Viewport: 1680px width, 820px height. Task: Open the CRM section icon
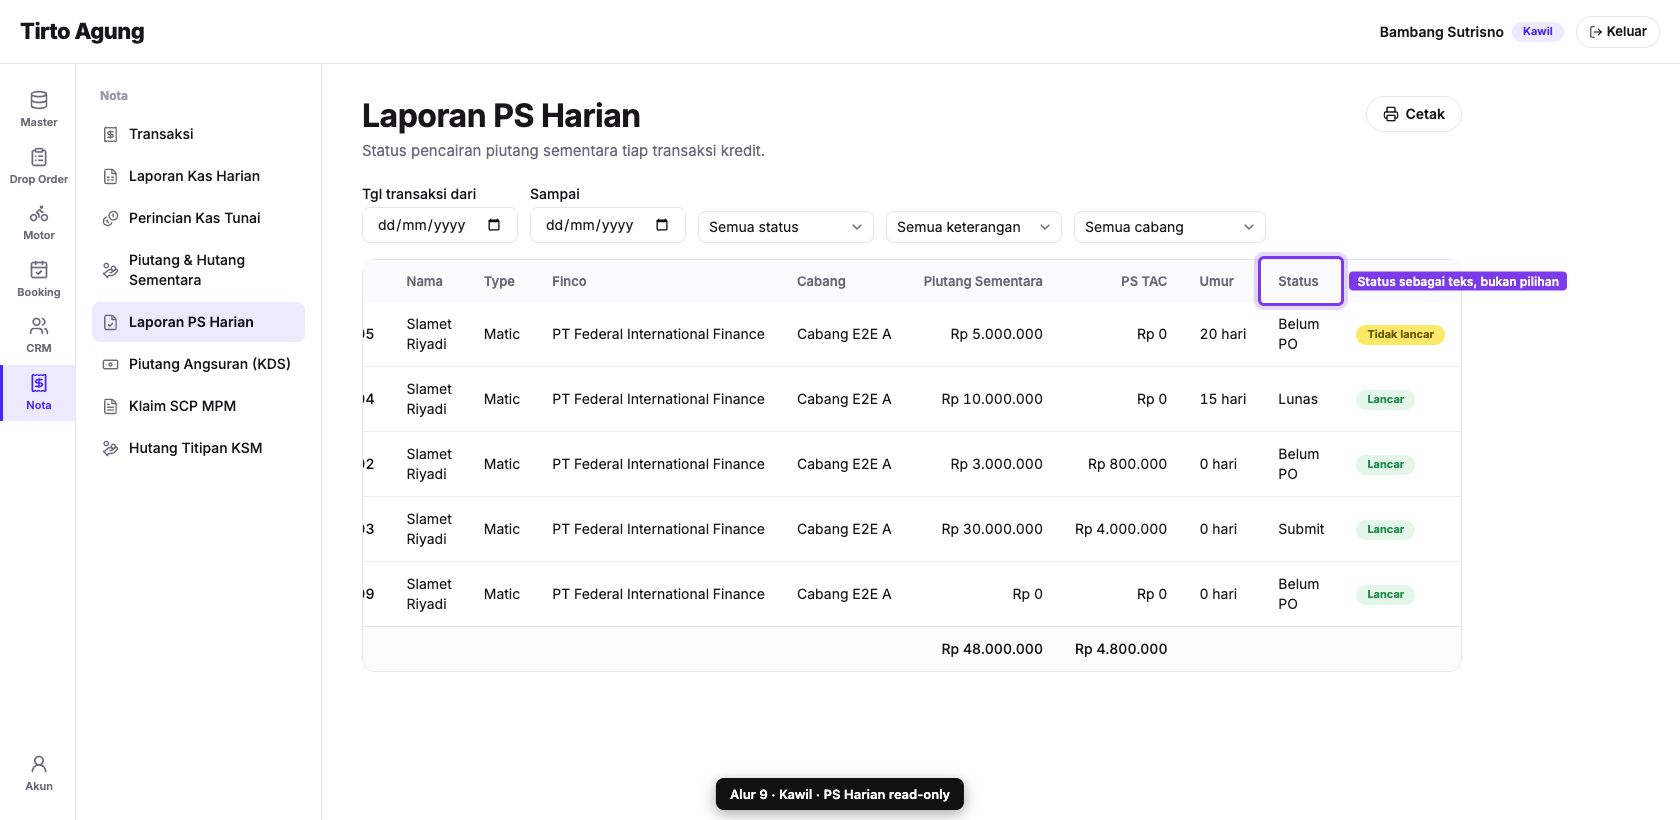point(38,326)
